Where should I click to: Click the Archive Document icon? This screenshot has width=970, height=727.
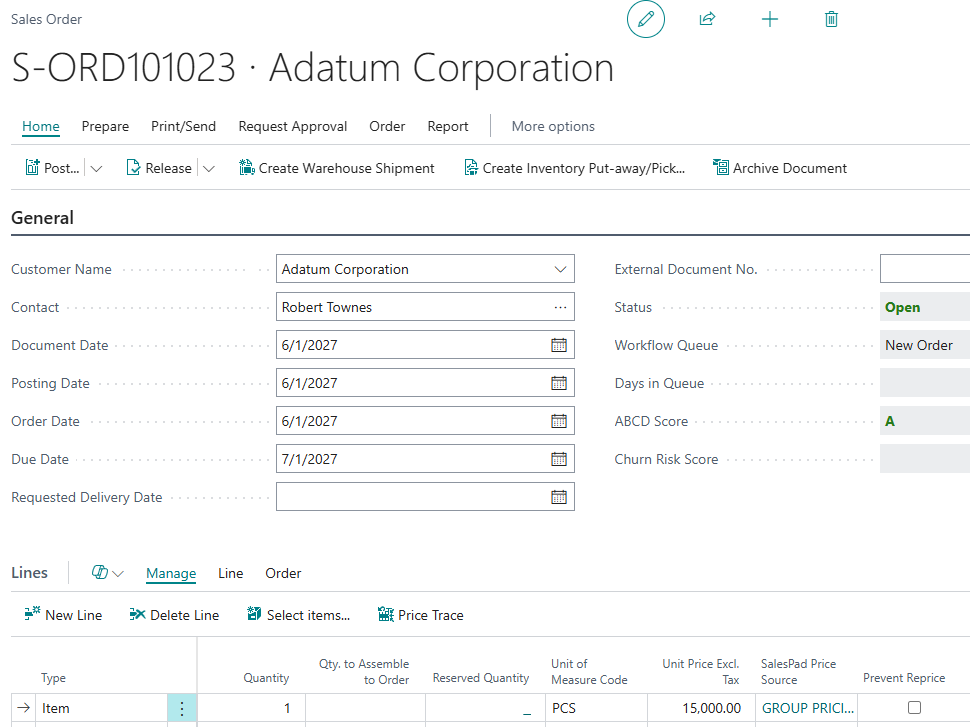point(721,168)
